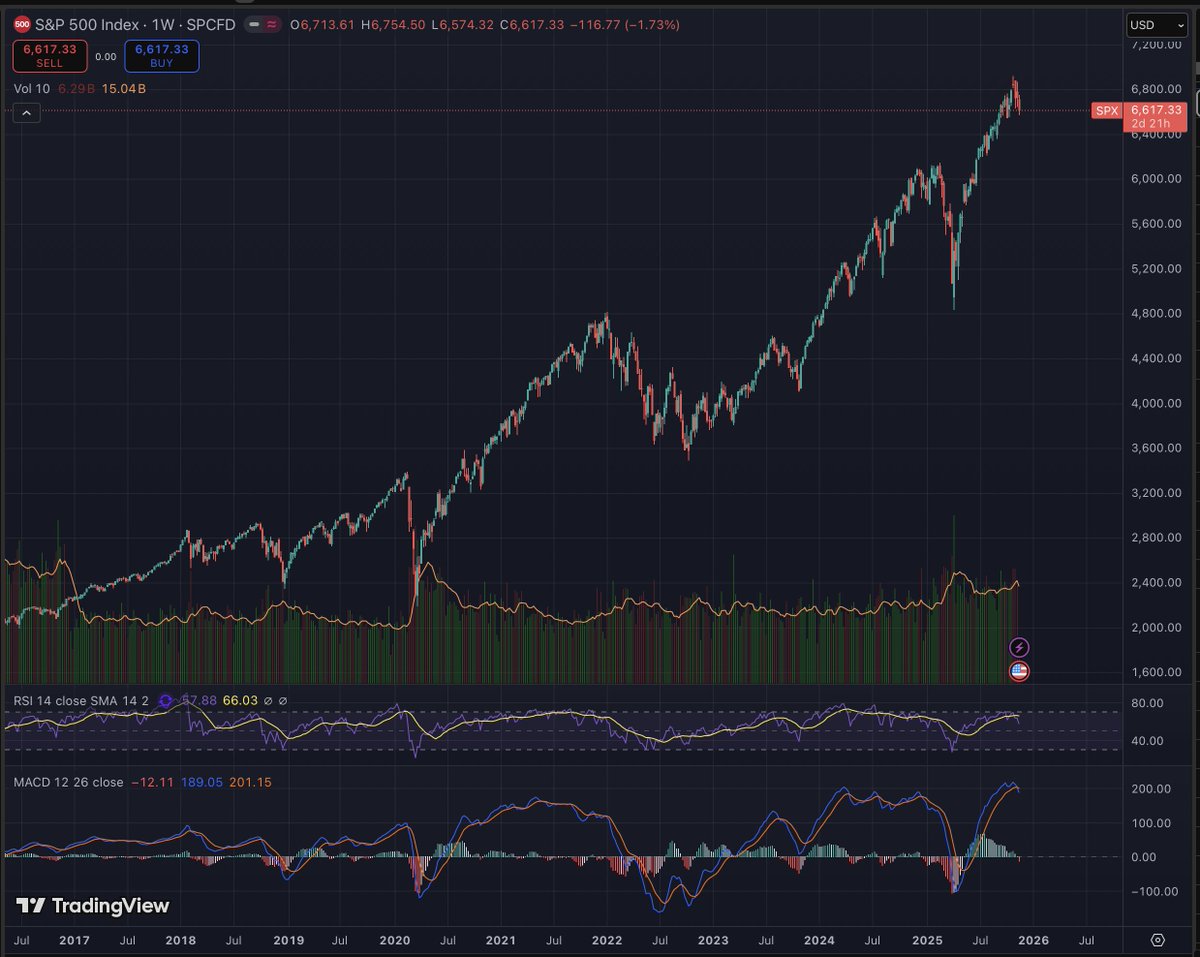Click the 15.04B volume average value

pos(124,88)
